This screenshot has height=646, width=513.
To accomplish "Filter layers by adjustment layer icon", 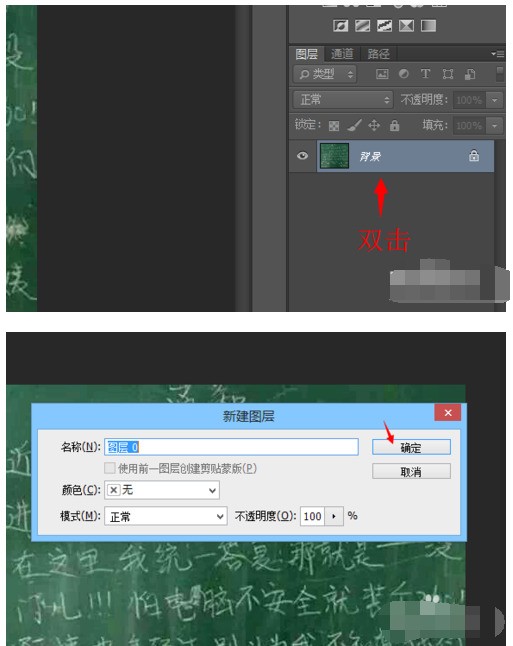I will click(x=404, y=74).
